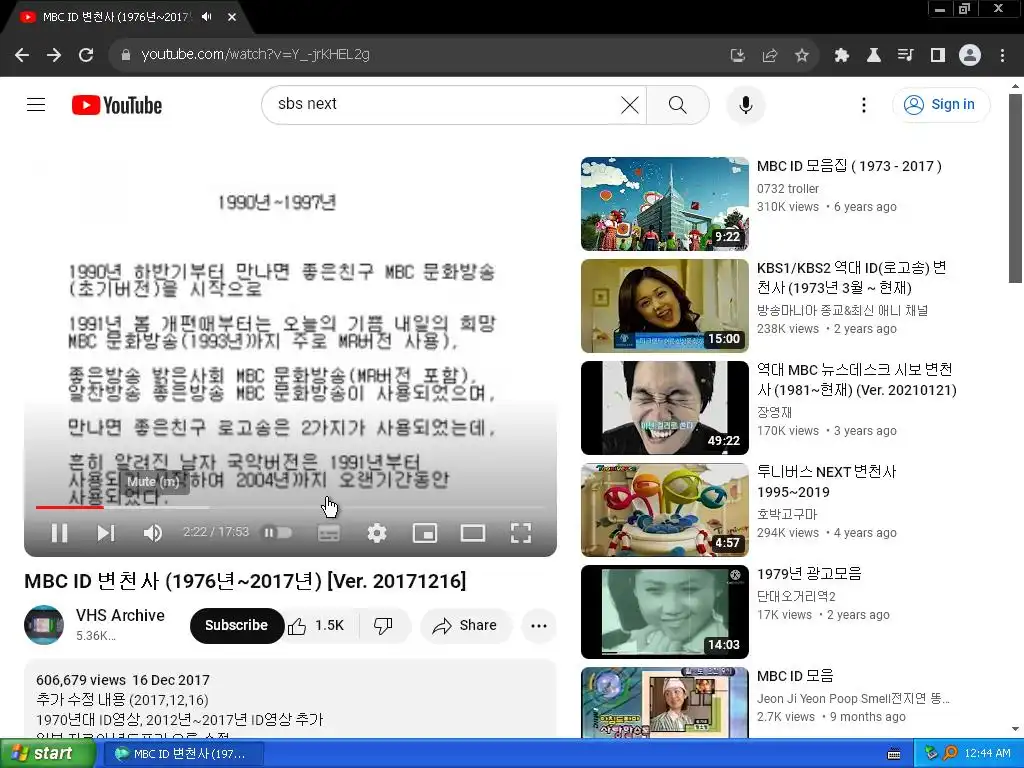Click the orange search tray icon
The width and height of the screenshot is (1024, 768).
pos(950,753)
